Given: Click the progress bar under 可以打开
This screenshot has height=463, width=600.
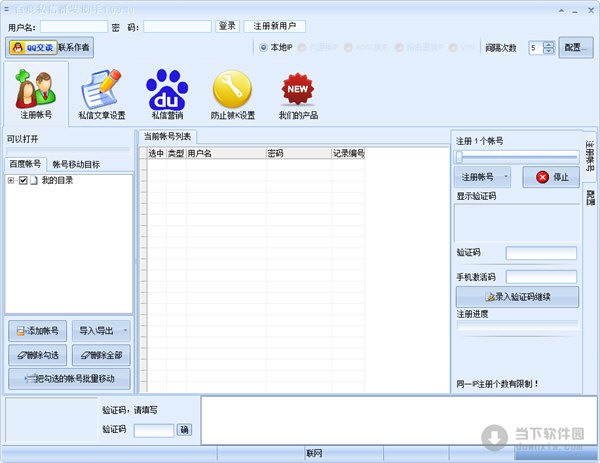Looking at the screenshot, I should (68, 150).
